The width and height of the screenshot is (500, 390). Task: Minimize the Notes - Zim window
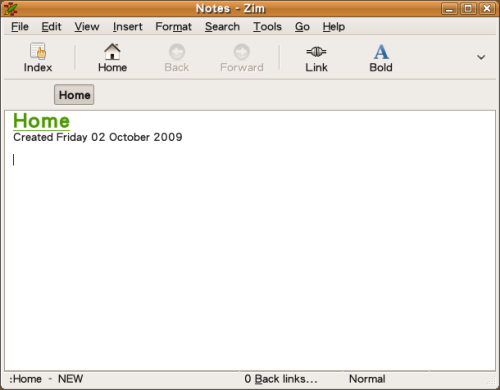pyautogui.click(x=449, y=8)
